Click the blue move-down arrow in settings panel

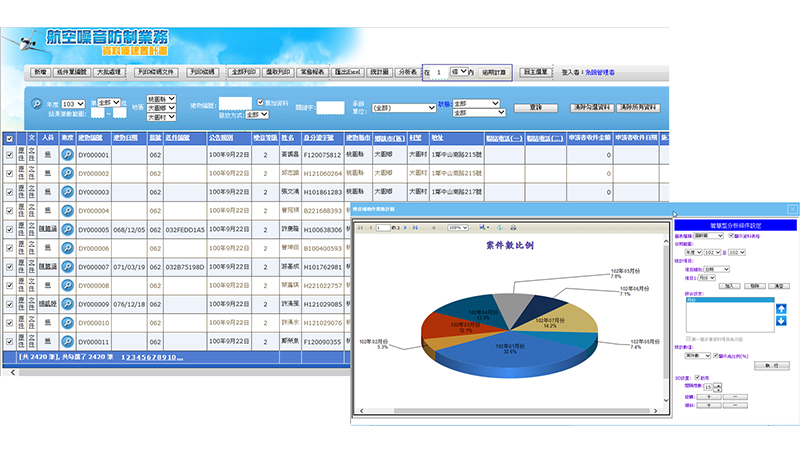780,320
